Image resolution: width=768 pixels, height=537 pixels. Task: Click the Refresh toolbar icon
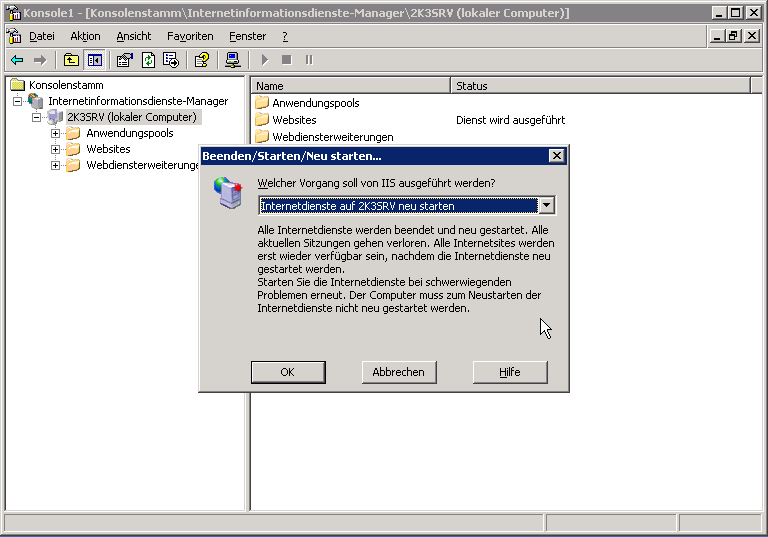(148, 60)
